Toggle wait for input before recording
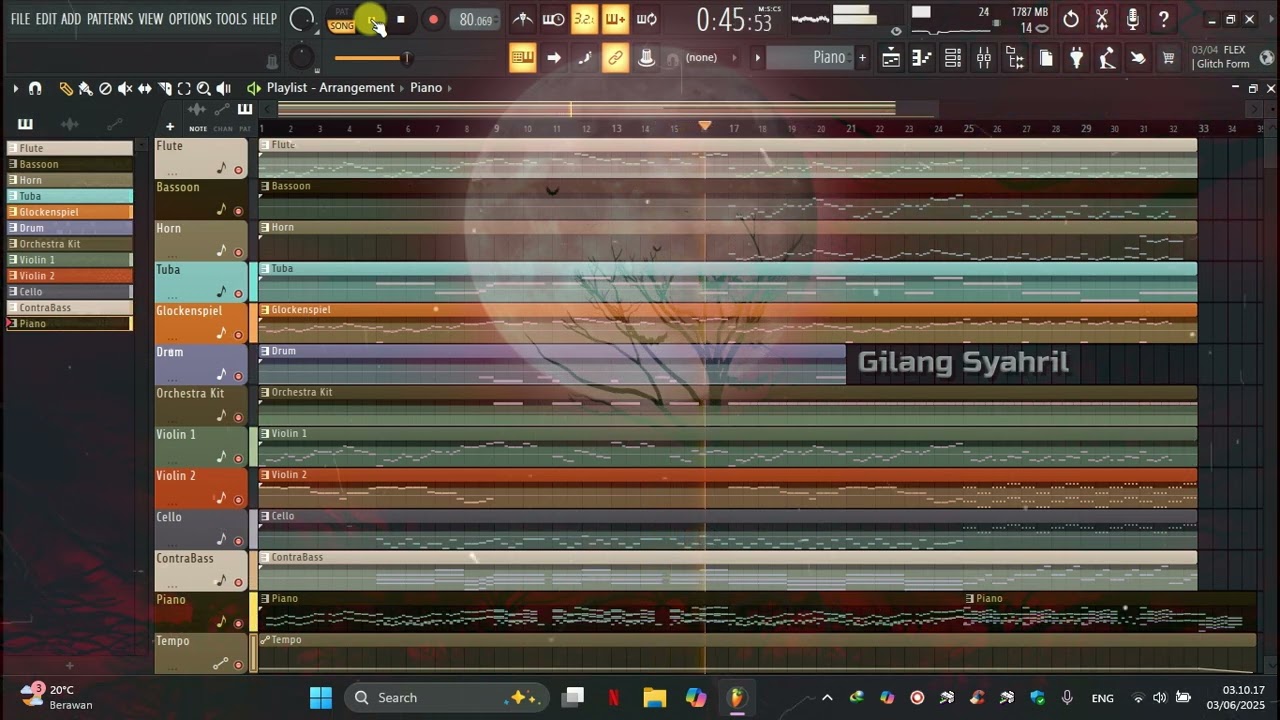The width and height of the screenshot is (1280, 720). 553,19
